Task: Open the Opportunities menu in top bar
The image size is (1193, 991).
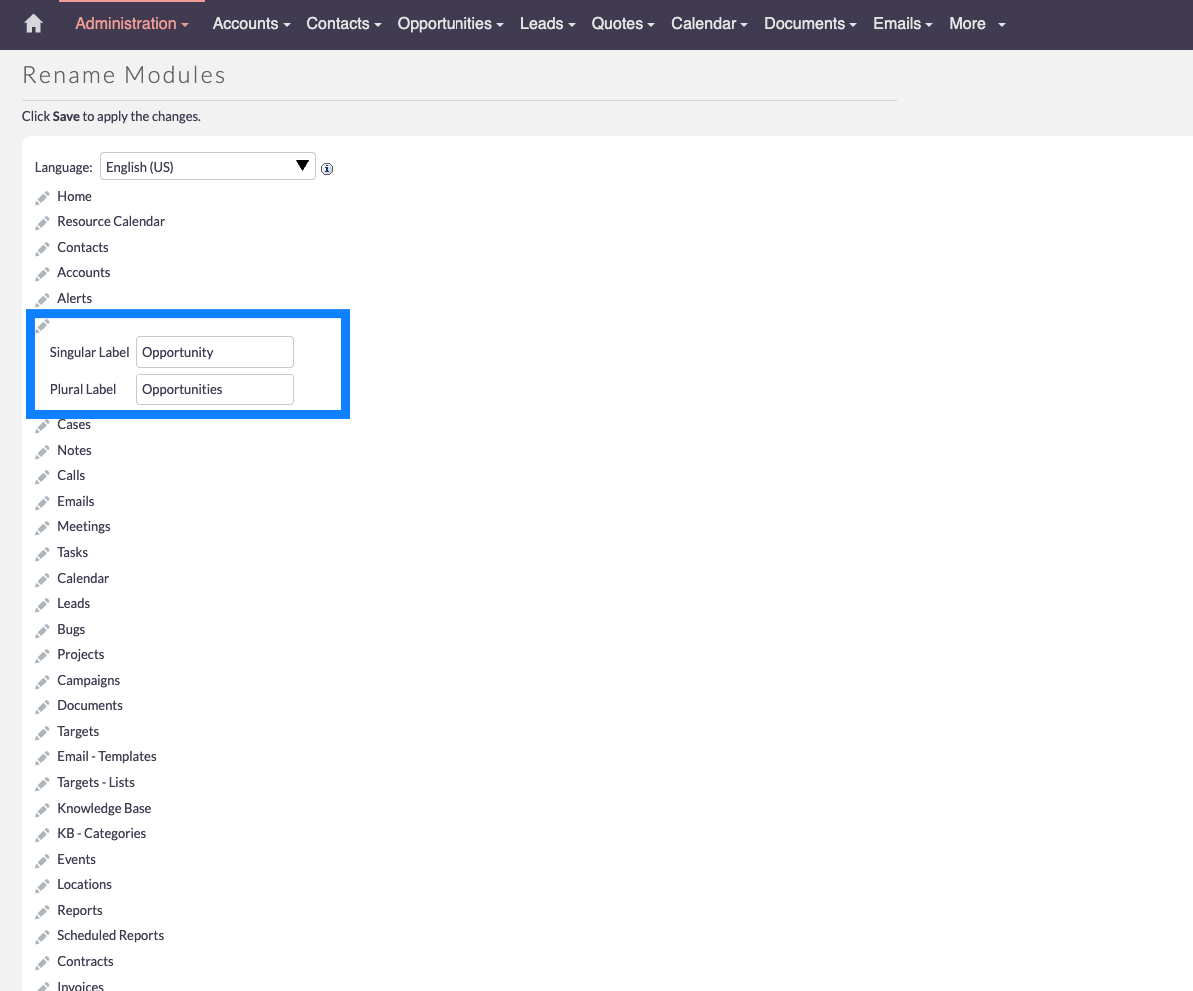Action: [450, 24]
